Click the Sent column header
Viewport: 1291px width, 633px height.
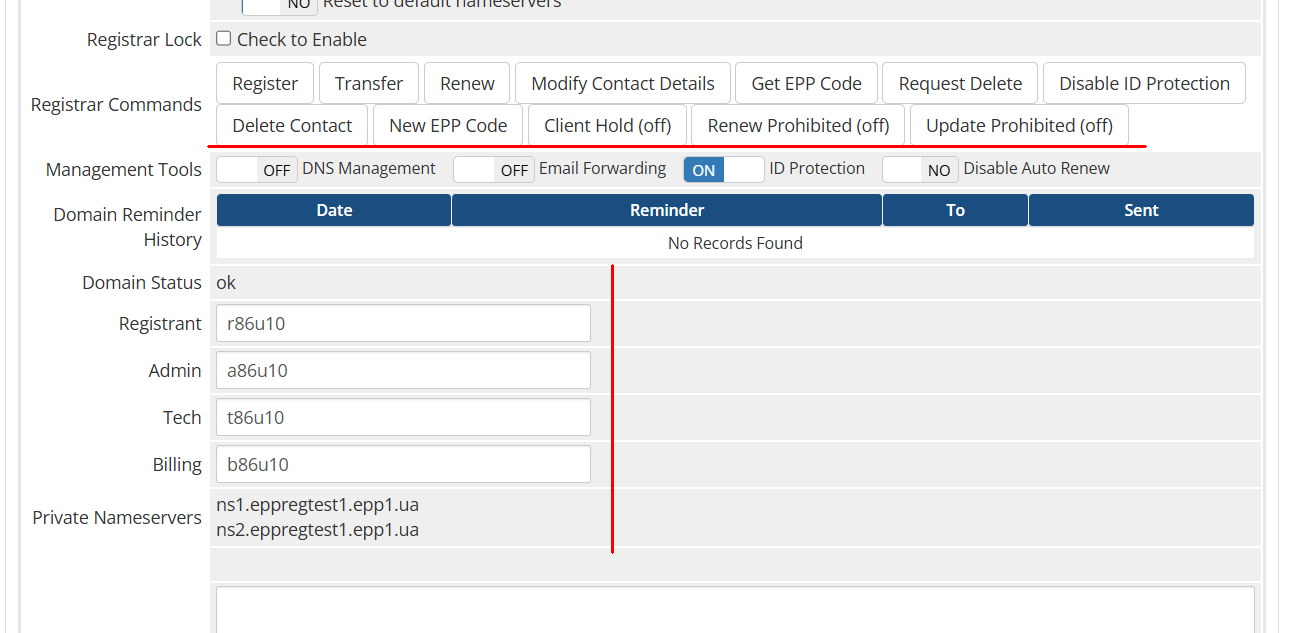click(1141, 210)
